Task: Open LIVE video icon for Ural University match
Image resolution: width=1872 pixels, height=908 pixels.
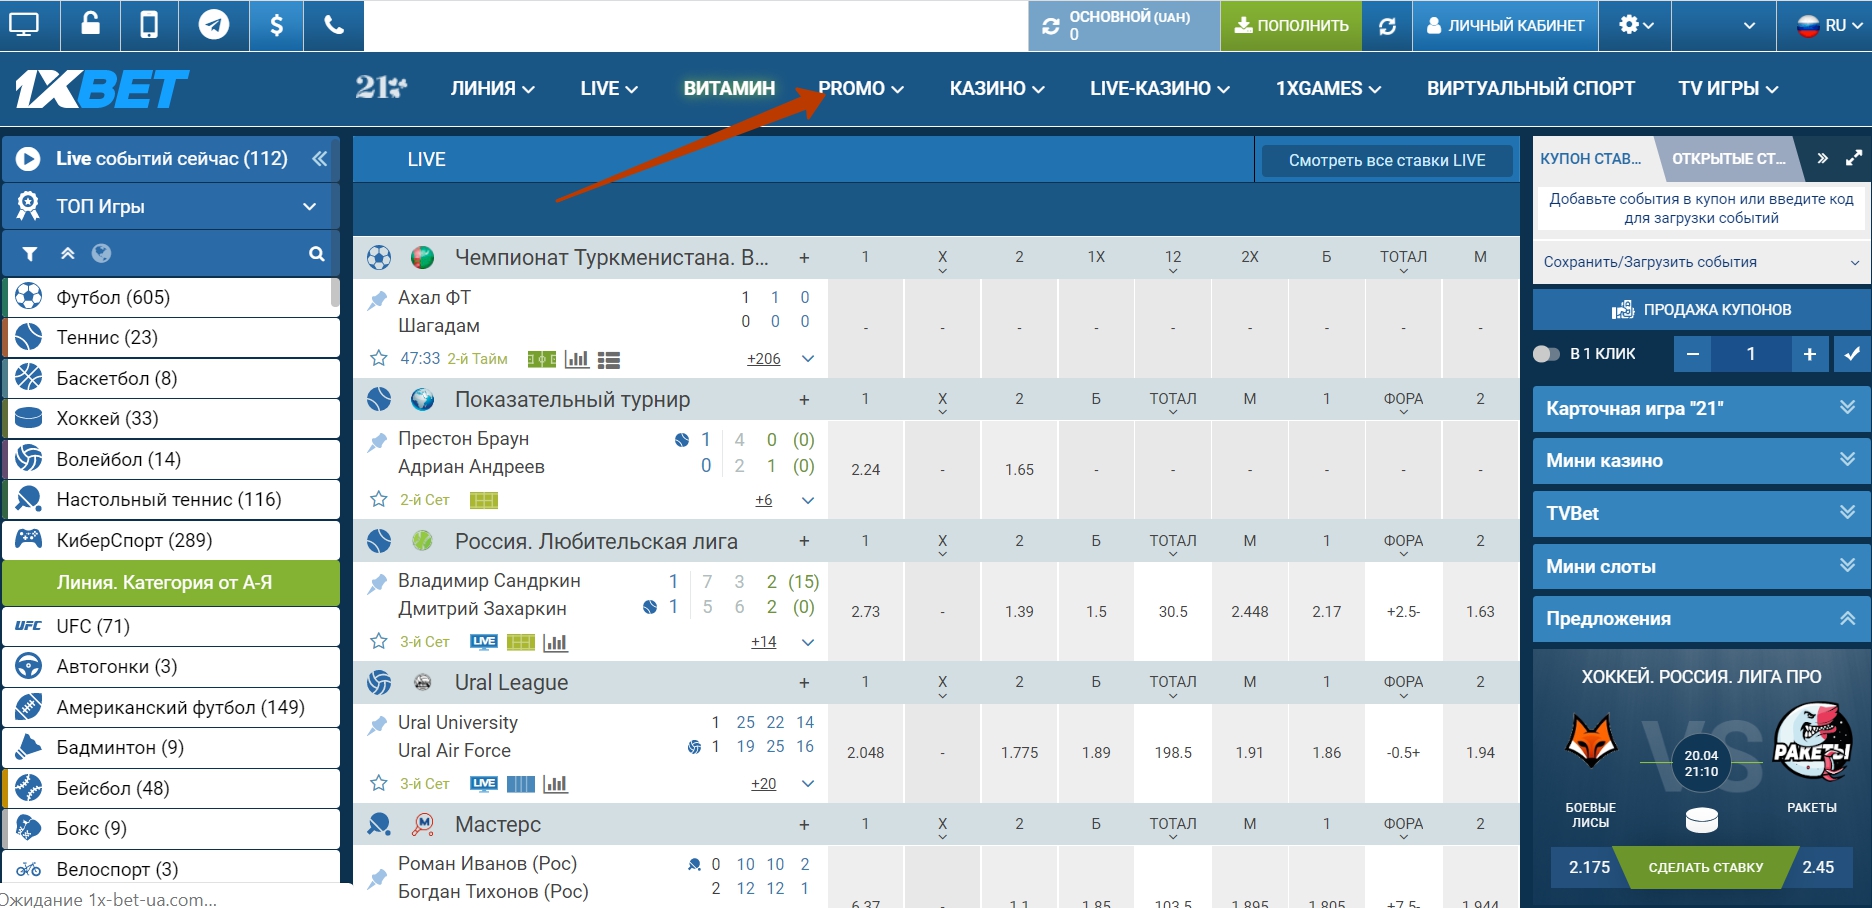Action: (x=484, y=784)
